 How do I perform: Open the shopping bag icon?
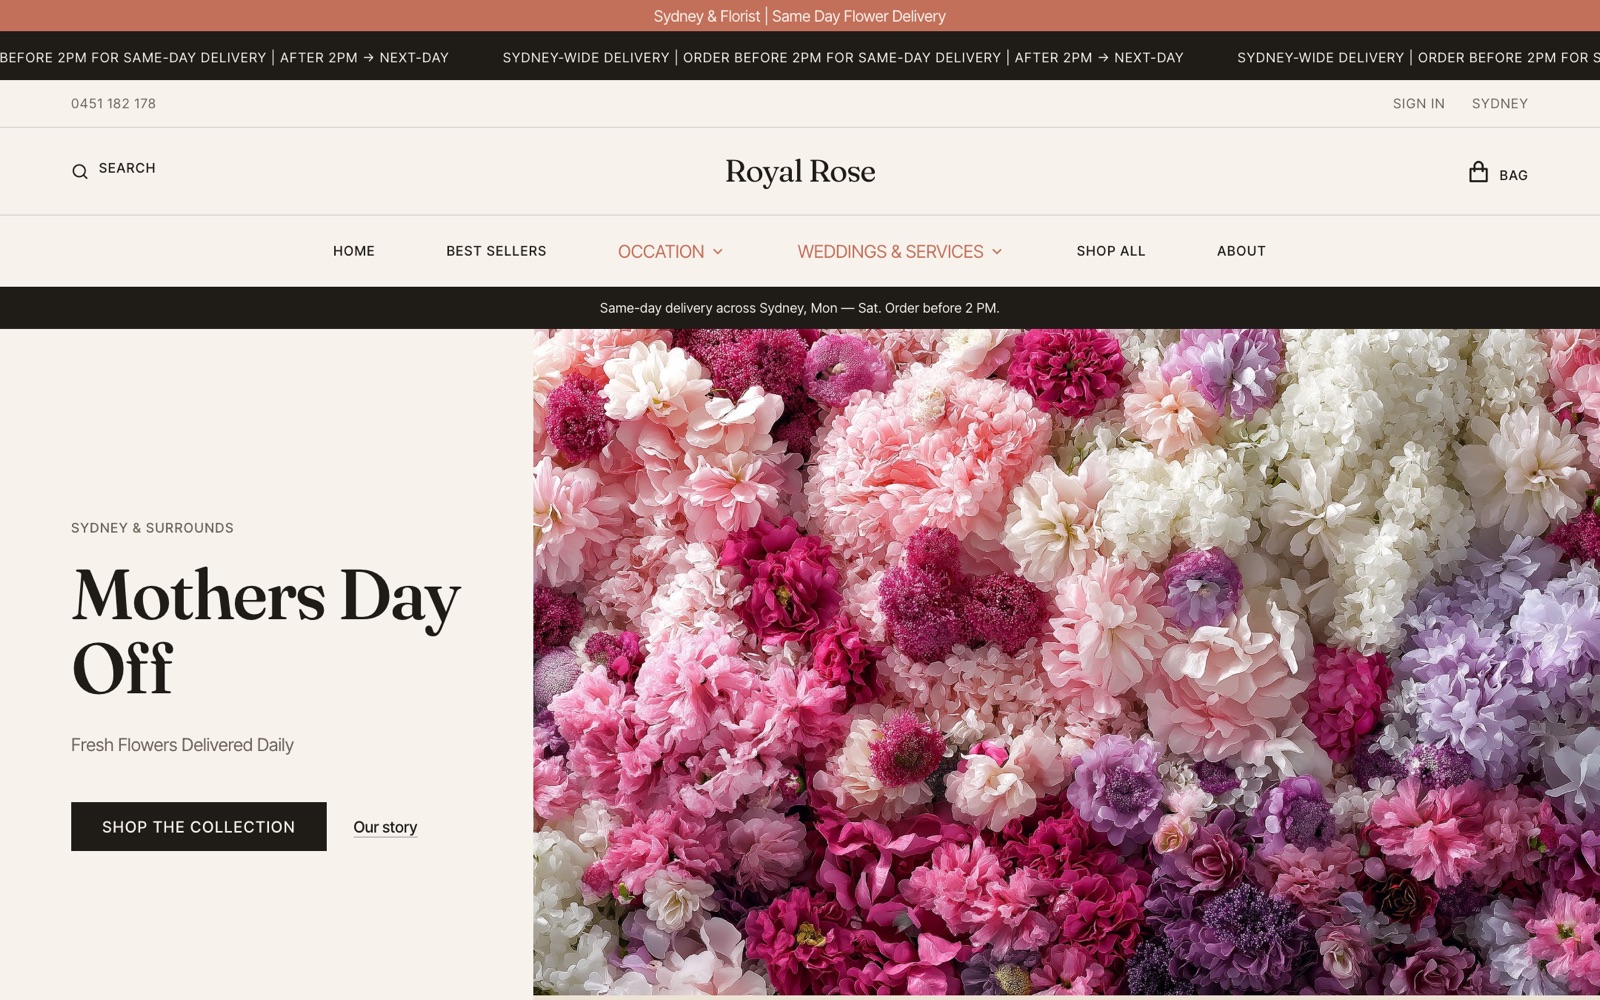(x=1478, y=172)
